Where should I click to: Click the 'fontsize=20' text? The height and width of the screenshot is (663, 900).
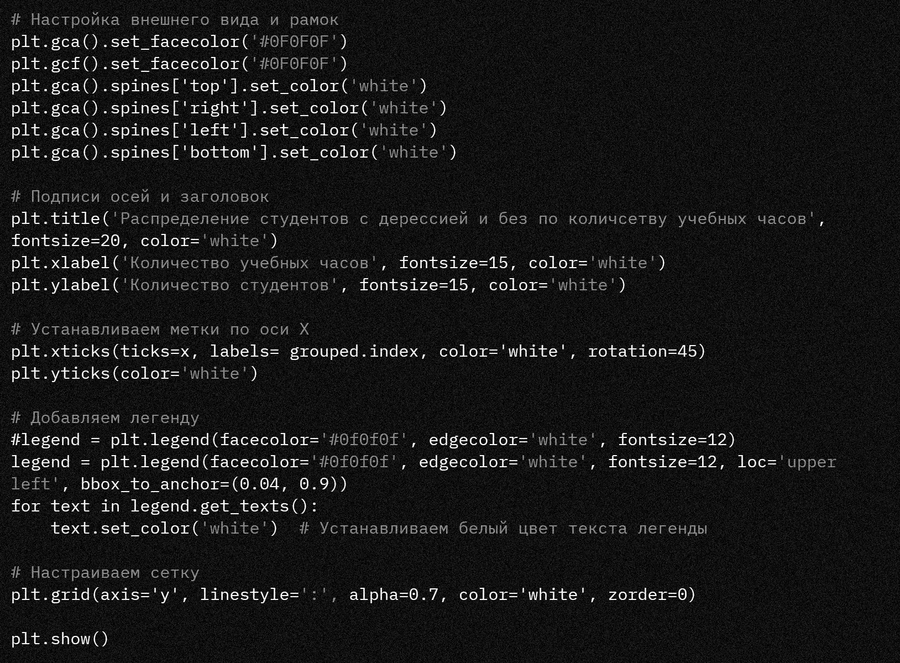[66, 241]
